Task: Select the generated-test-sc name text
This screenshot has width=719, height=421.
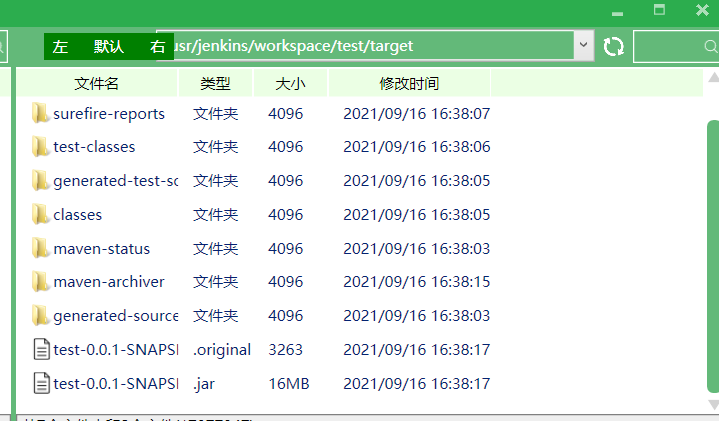Action: 116,181
